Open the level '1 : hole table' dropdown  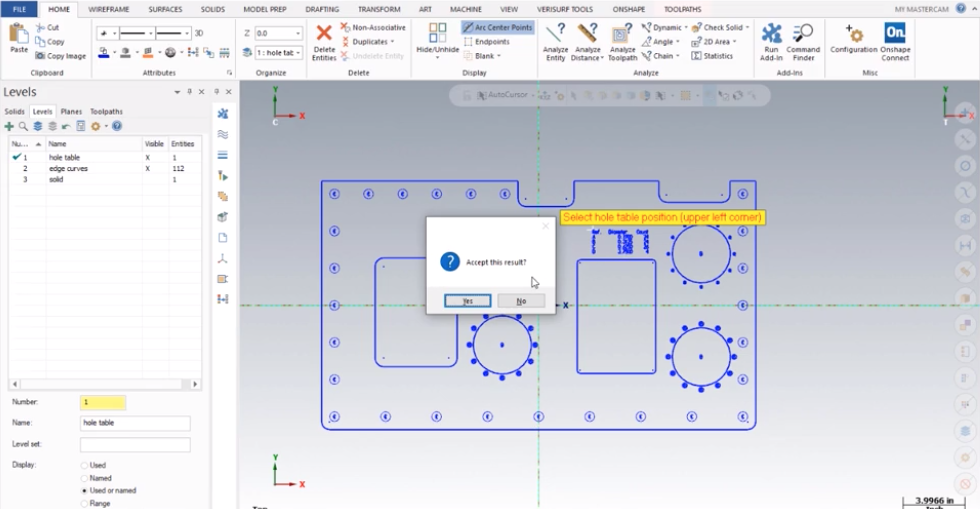[x=298, y=53]
